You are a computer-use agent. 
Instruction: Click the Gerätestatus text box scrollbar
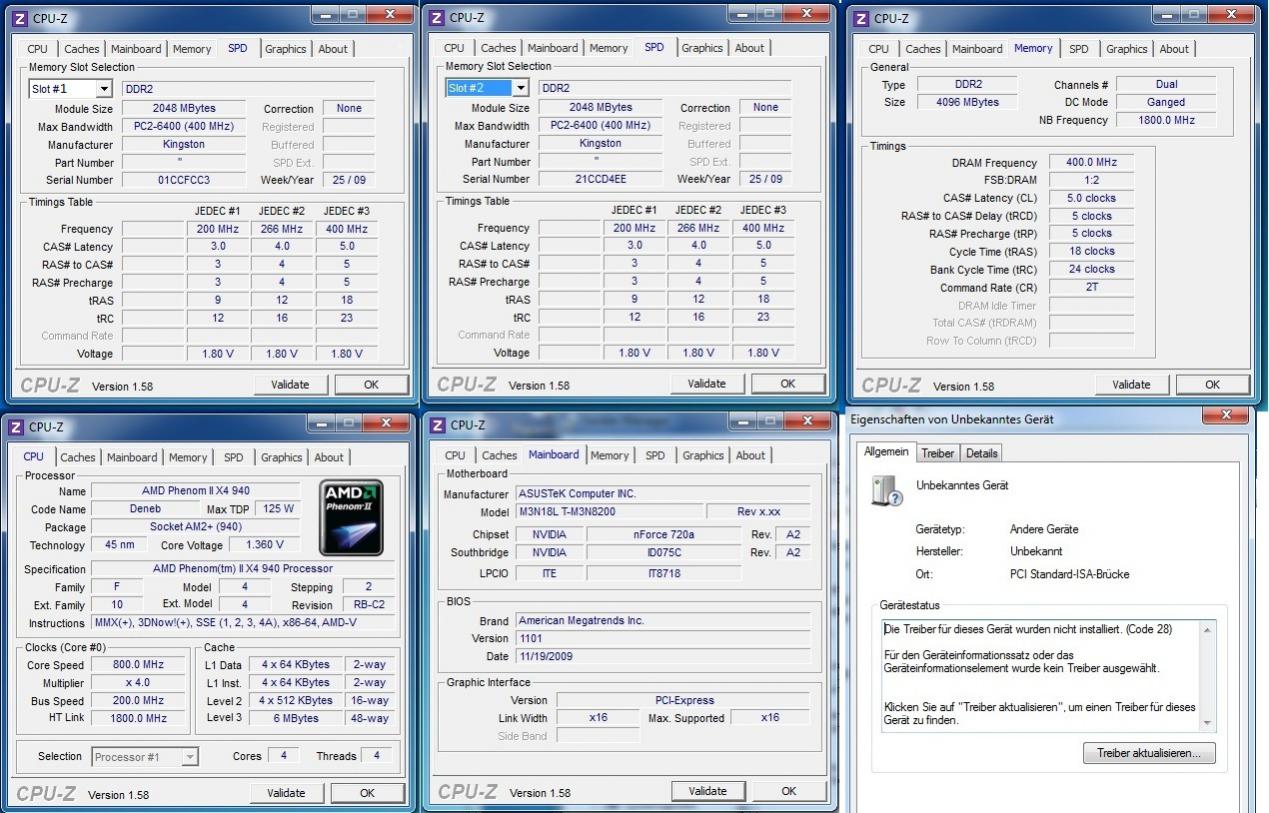click(1207, 676)
